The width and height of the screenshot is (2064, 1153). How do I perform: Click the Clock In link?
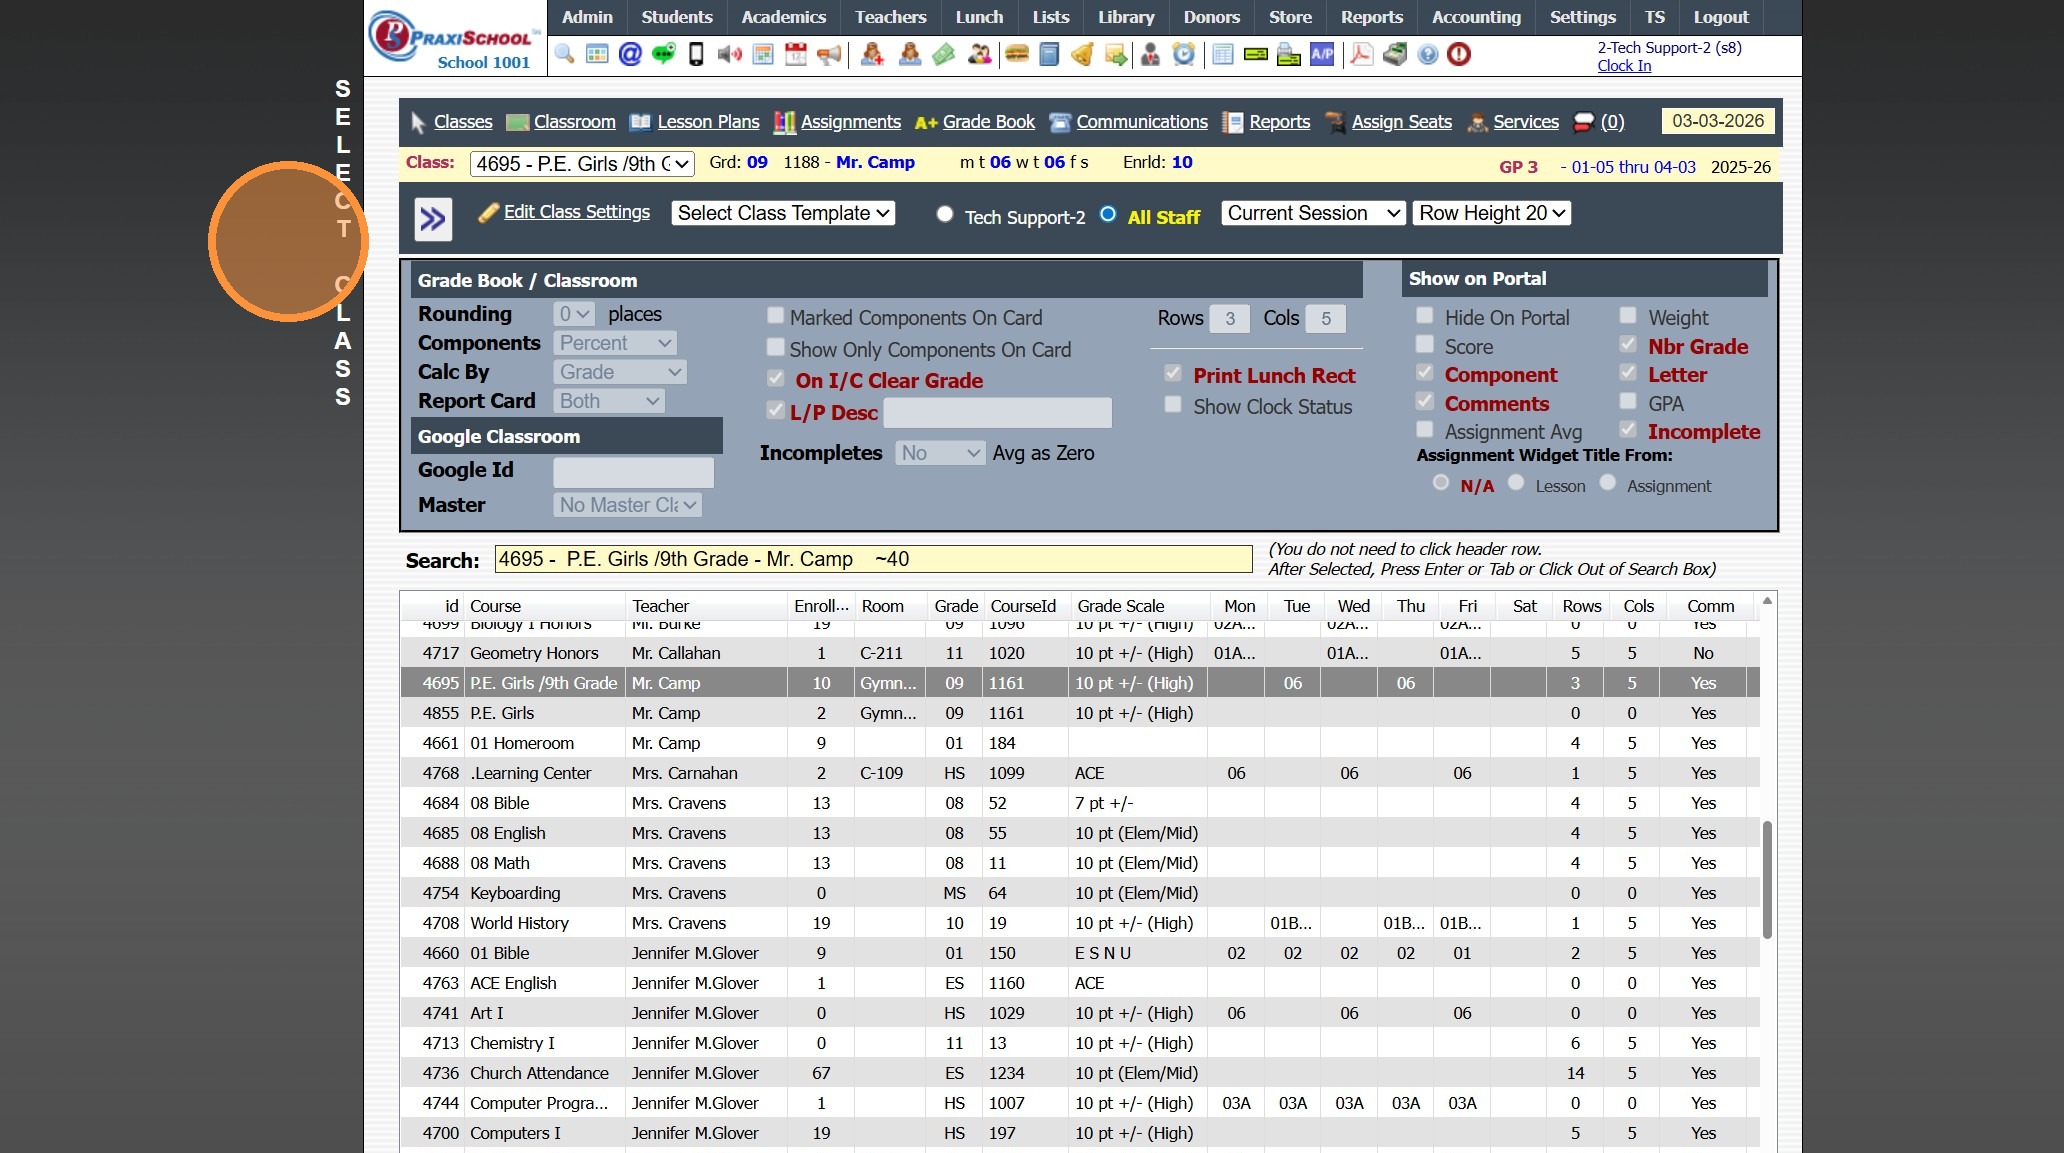coord(1624,66)
